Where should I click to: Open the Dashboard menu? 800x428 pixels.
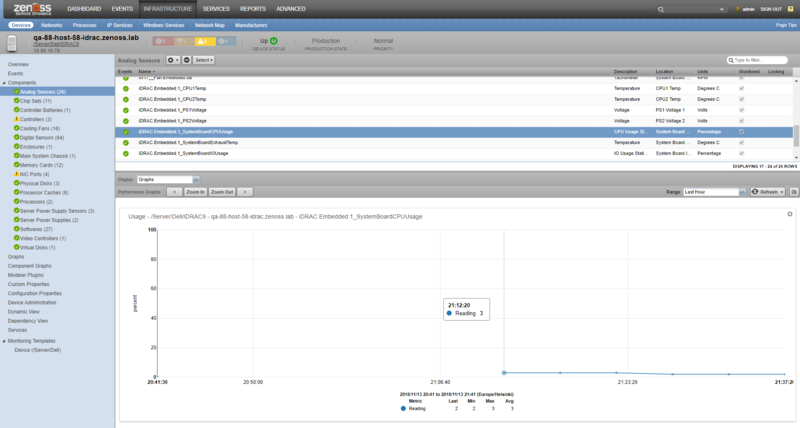click(x=84, y=9)
